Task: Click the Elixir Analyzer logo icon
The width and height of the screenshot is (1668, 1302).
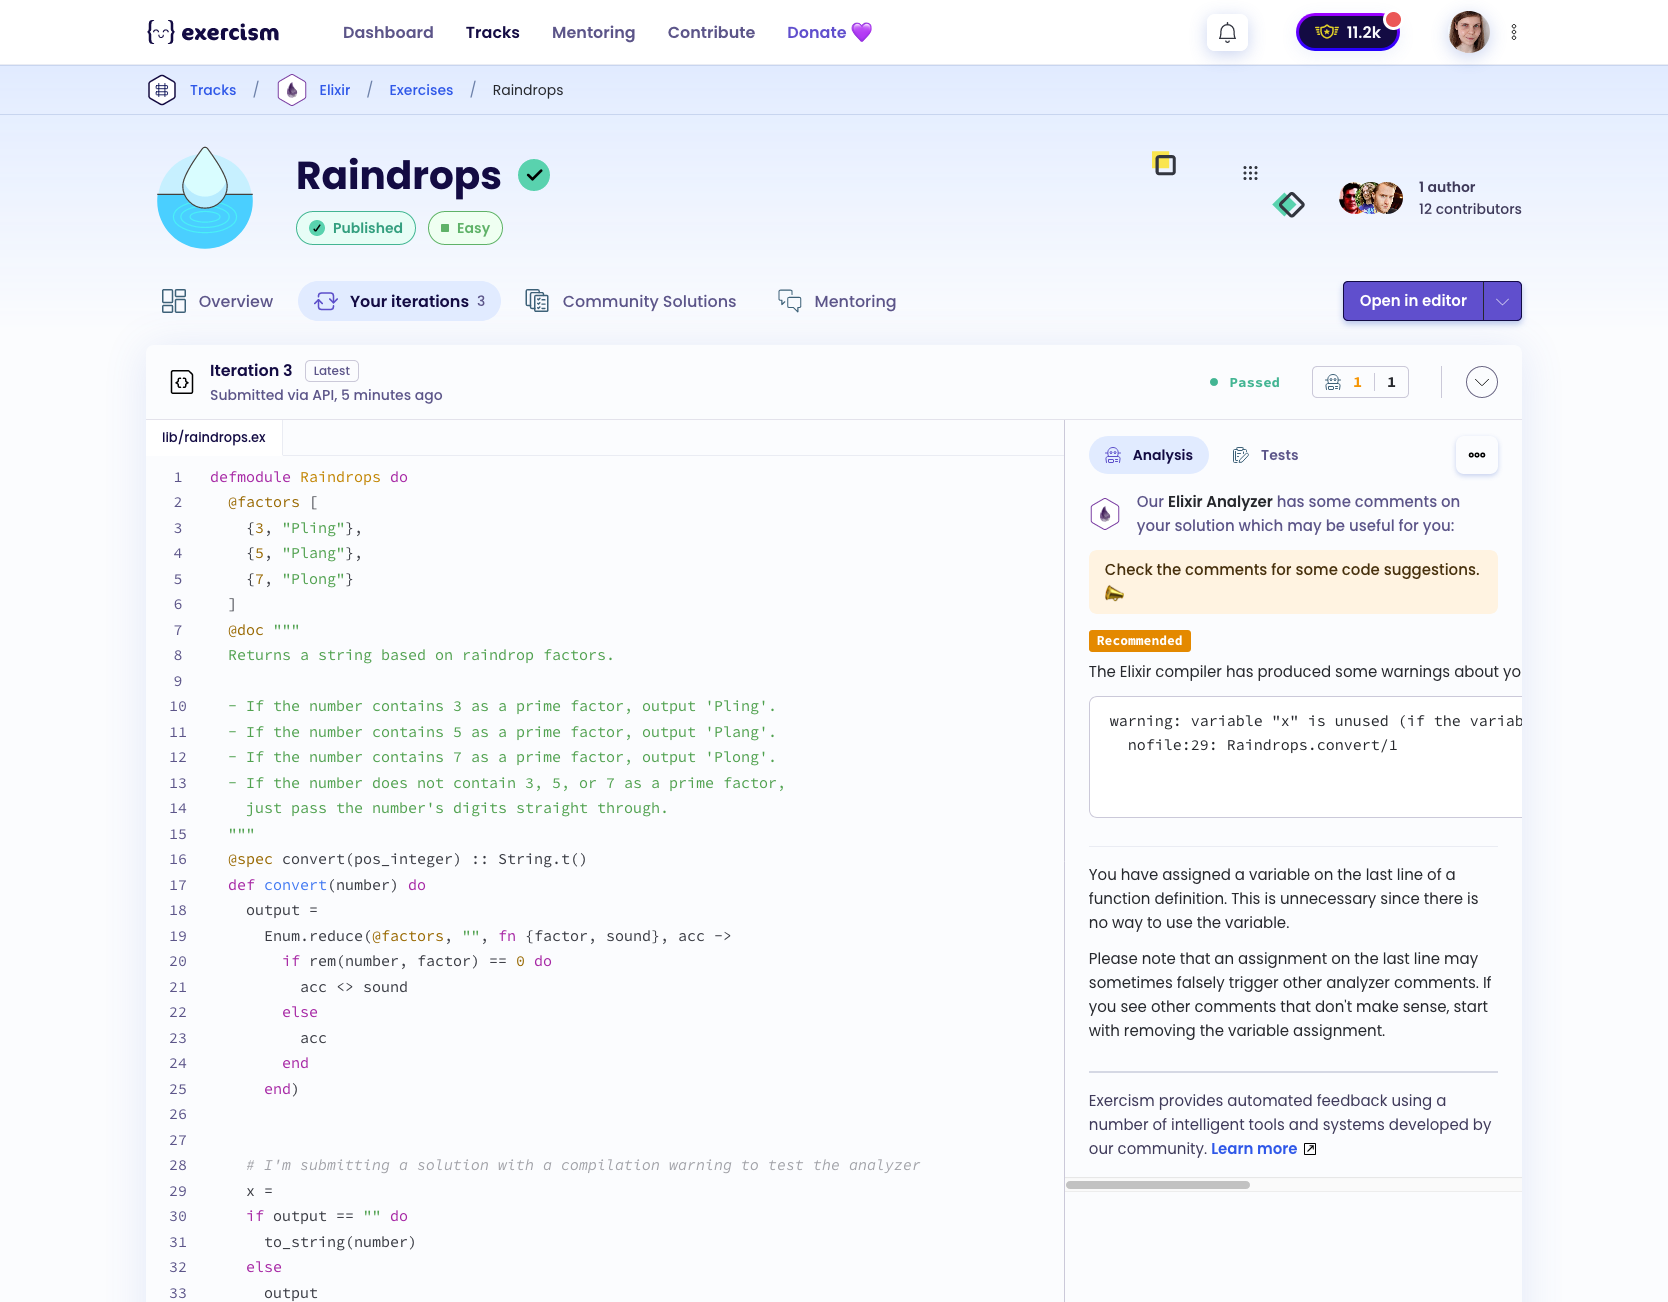Action: (x=1104, y=514)
